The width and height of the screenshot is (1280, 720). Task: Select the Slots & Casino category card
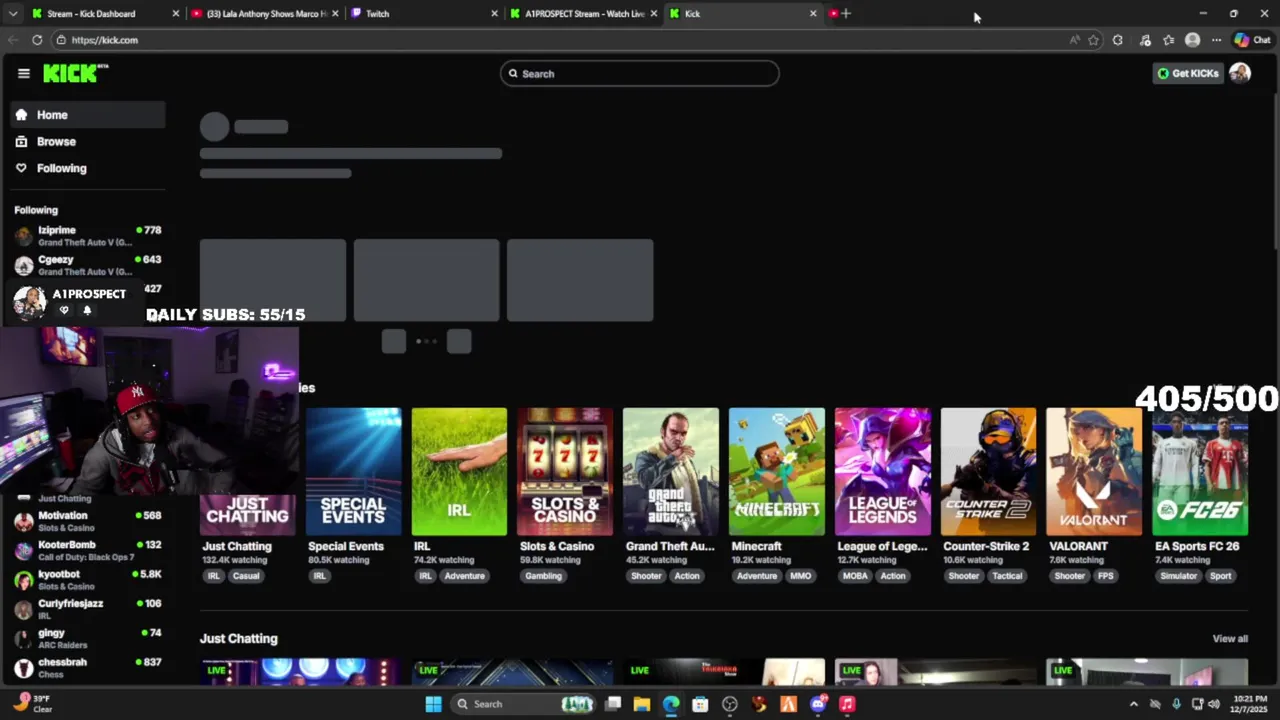565,472
